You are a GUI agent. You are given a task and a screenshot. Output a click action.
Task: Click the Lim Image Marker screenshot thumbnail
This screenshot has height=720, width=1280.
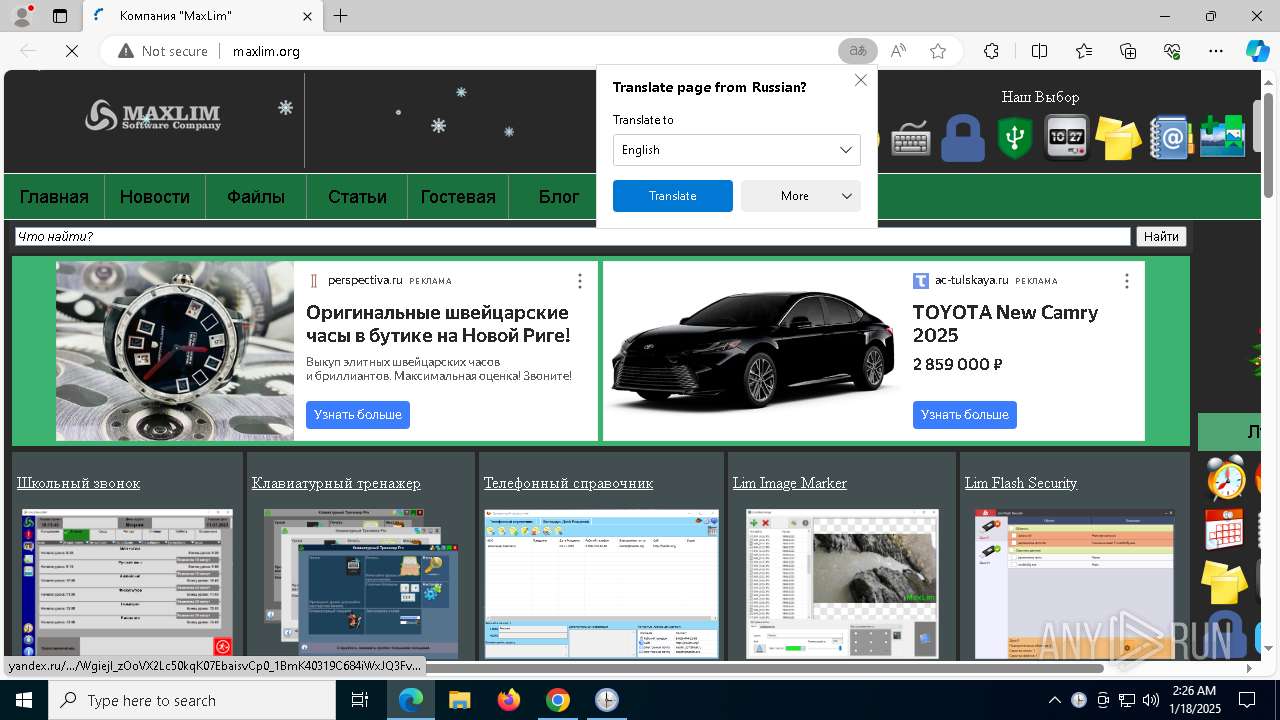[842, 583]
